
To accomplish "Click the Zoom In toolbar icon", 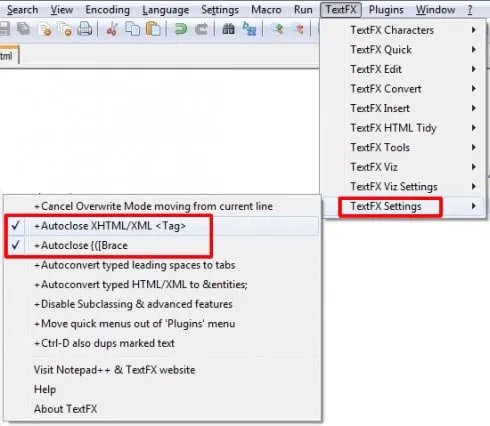I will coord(277,29).
